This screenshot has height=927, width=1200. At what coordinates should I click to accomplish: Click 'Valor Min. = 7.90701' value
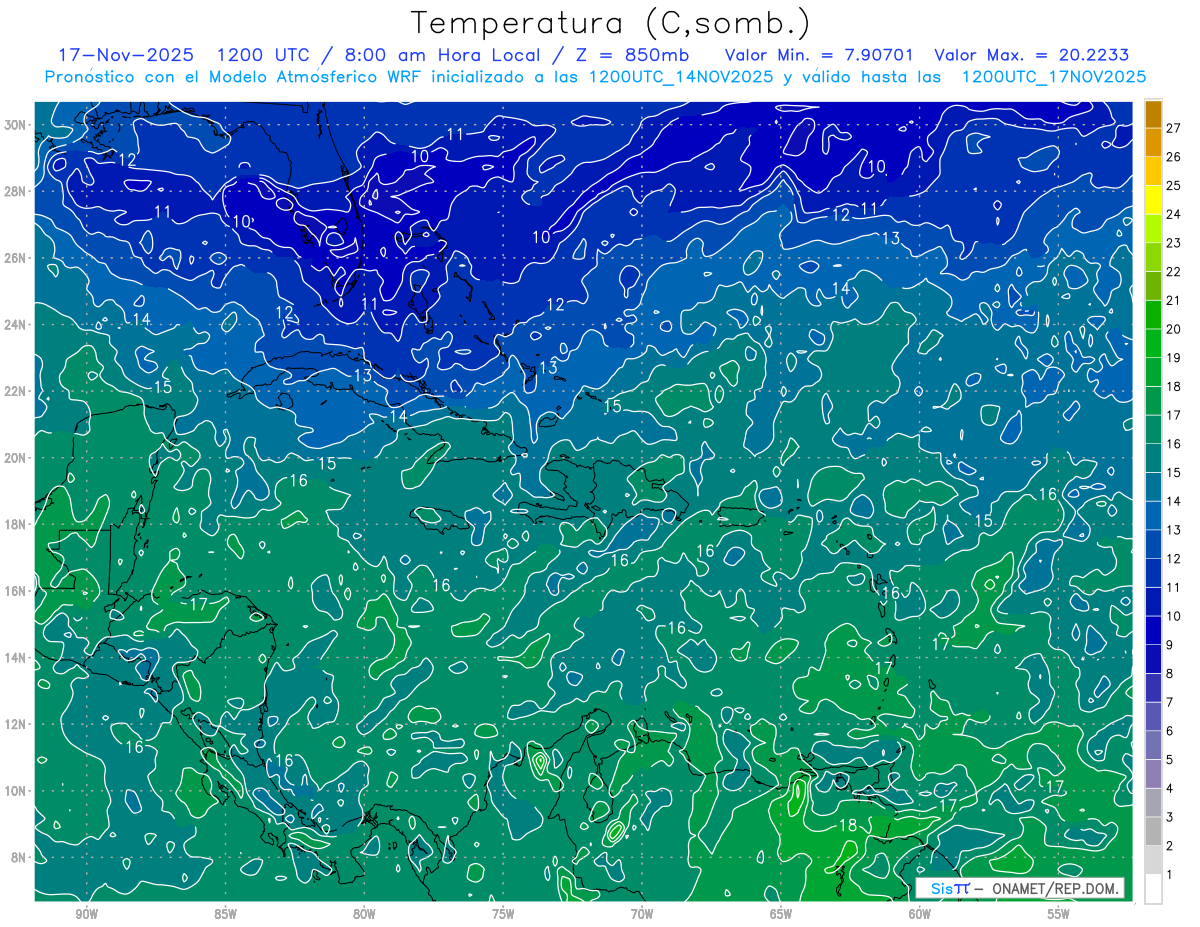point(819,54)
